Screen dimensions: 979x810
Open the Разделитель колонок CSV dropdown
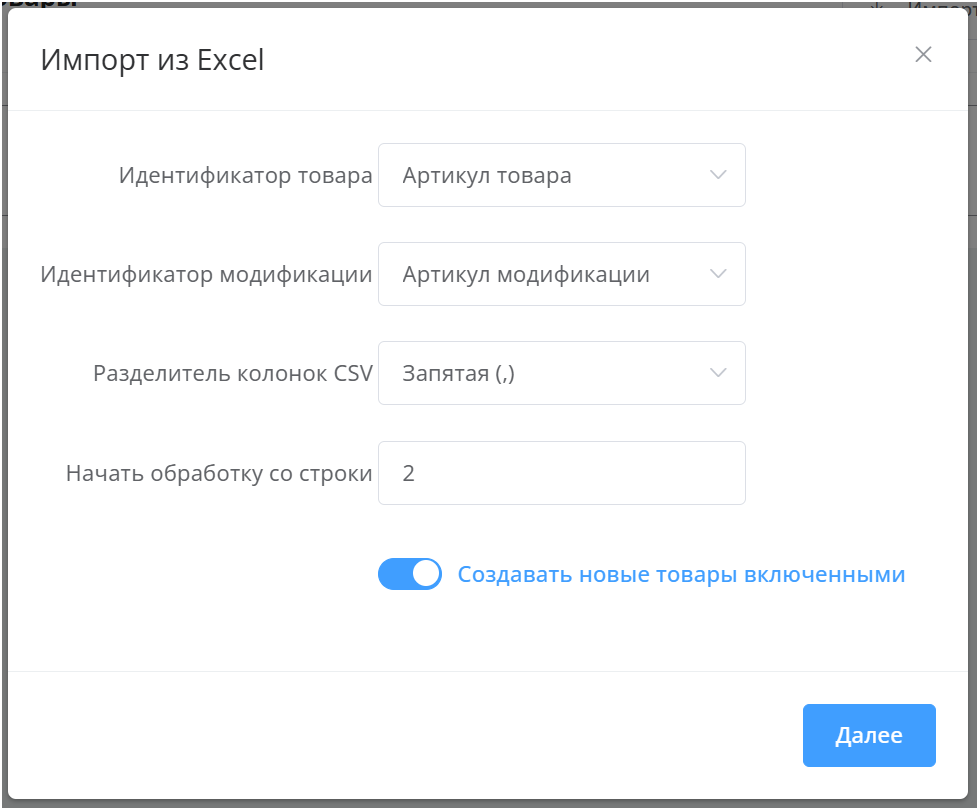point(561,373)
